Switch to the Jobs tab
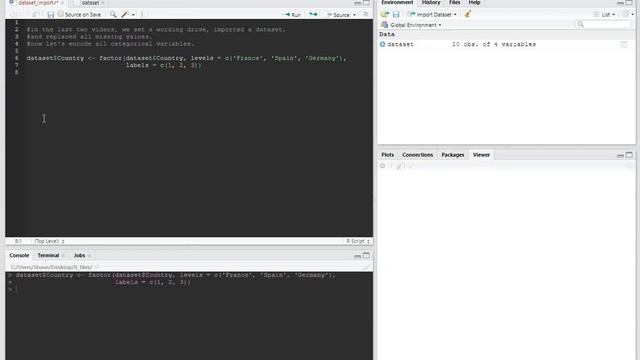The image size is (640, 360). coord(79,256)
